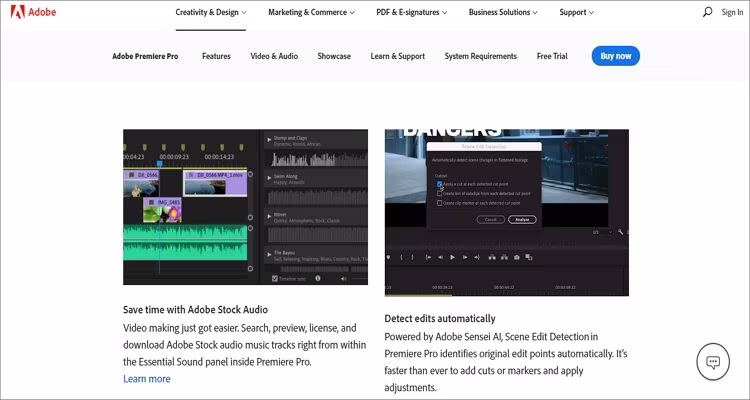
Task: Click the Play button in monitor transport
Action: pyautogui.click(x=452, y=257)
